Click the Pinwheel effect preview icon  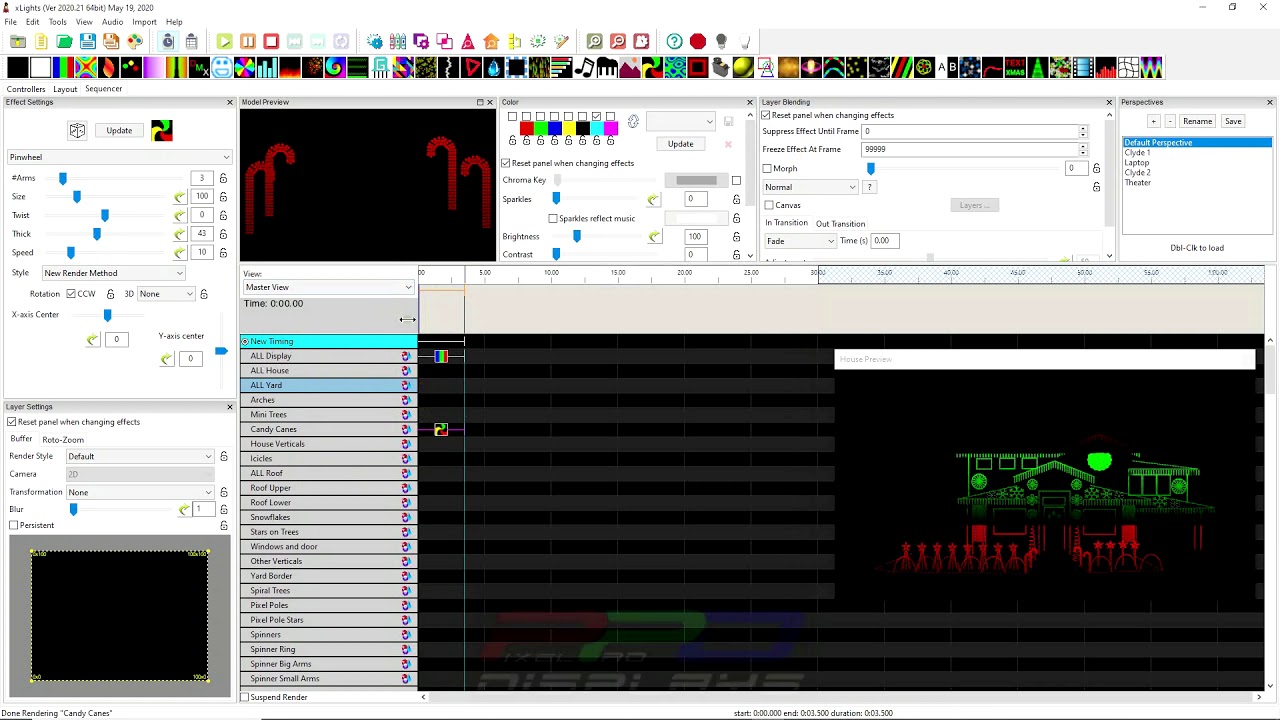click(161, 130)
